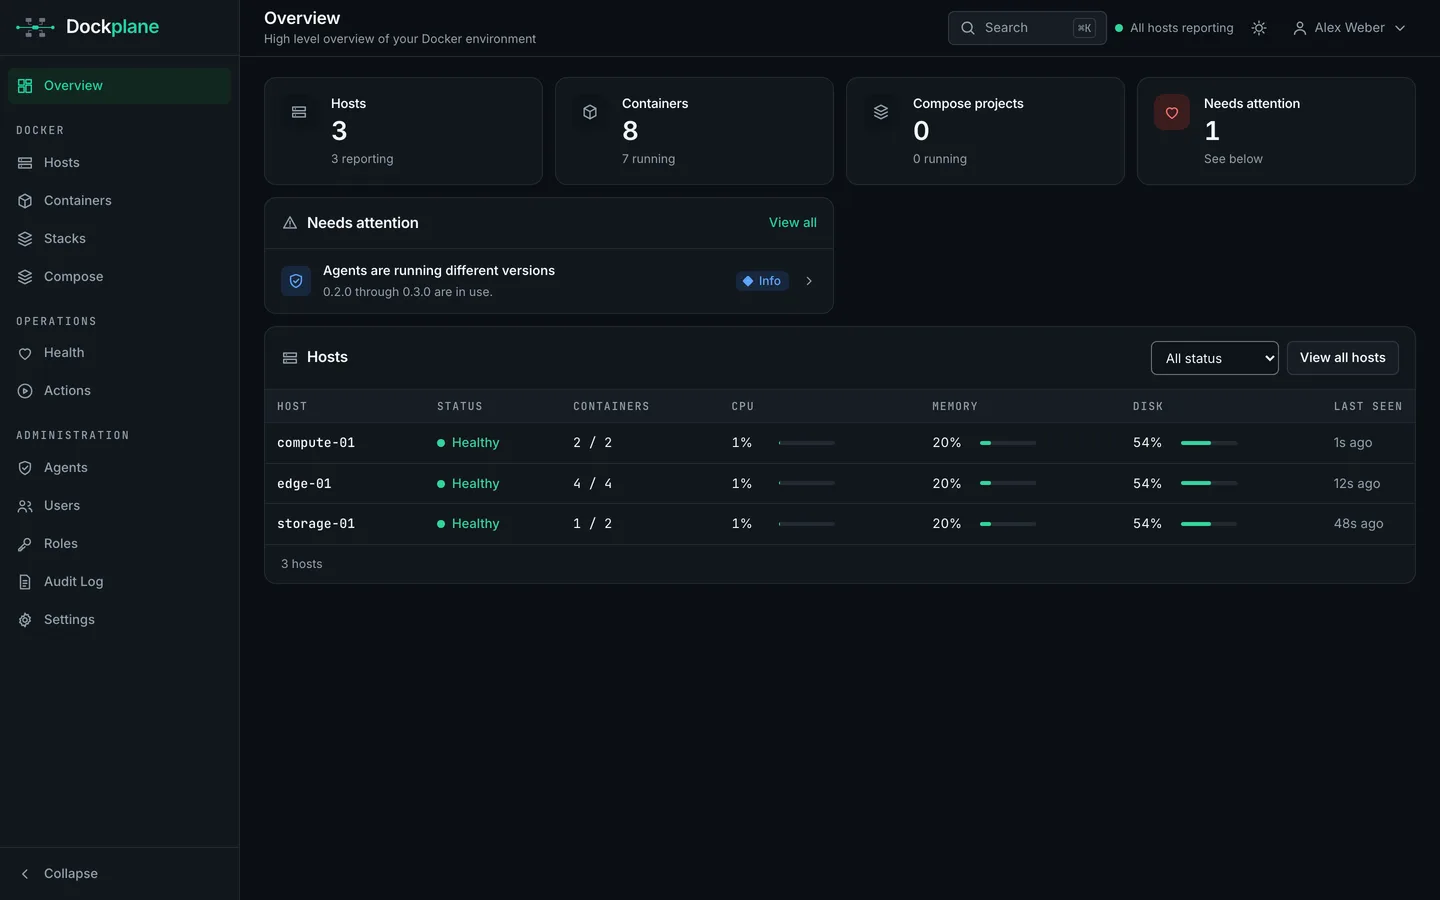The image size is (1440, 900).
Task: Open the Alex Weber account menu
Action: pyautogui.click(x=1349, y=28)
